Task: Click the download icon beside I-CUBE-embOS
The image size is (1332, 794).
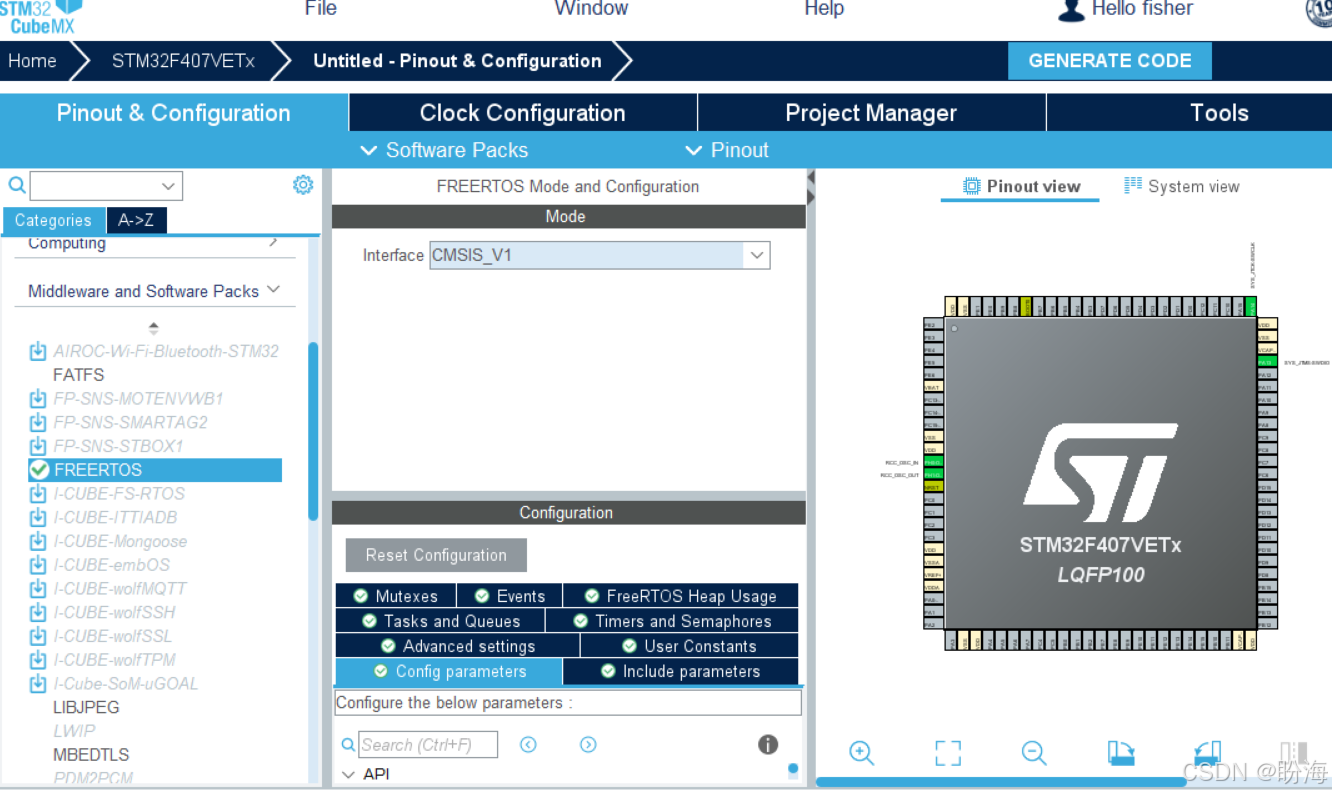Action: pos(38,565)
